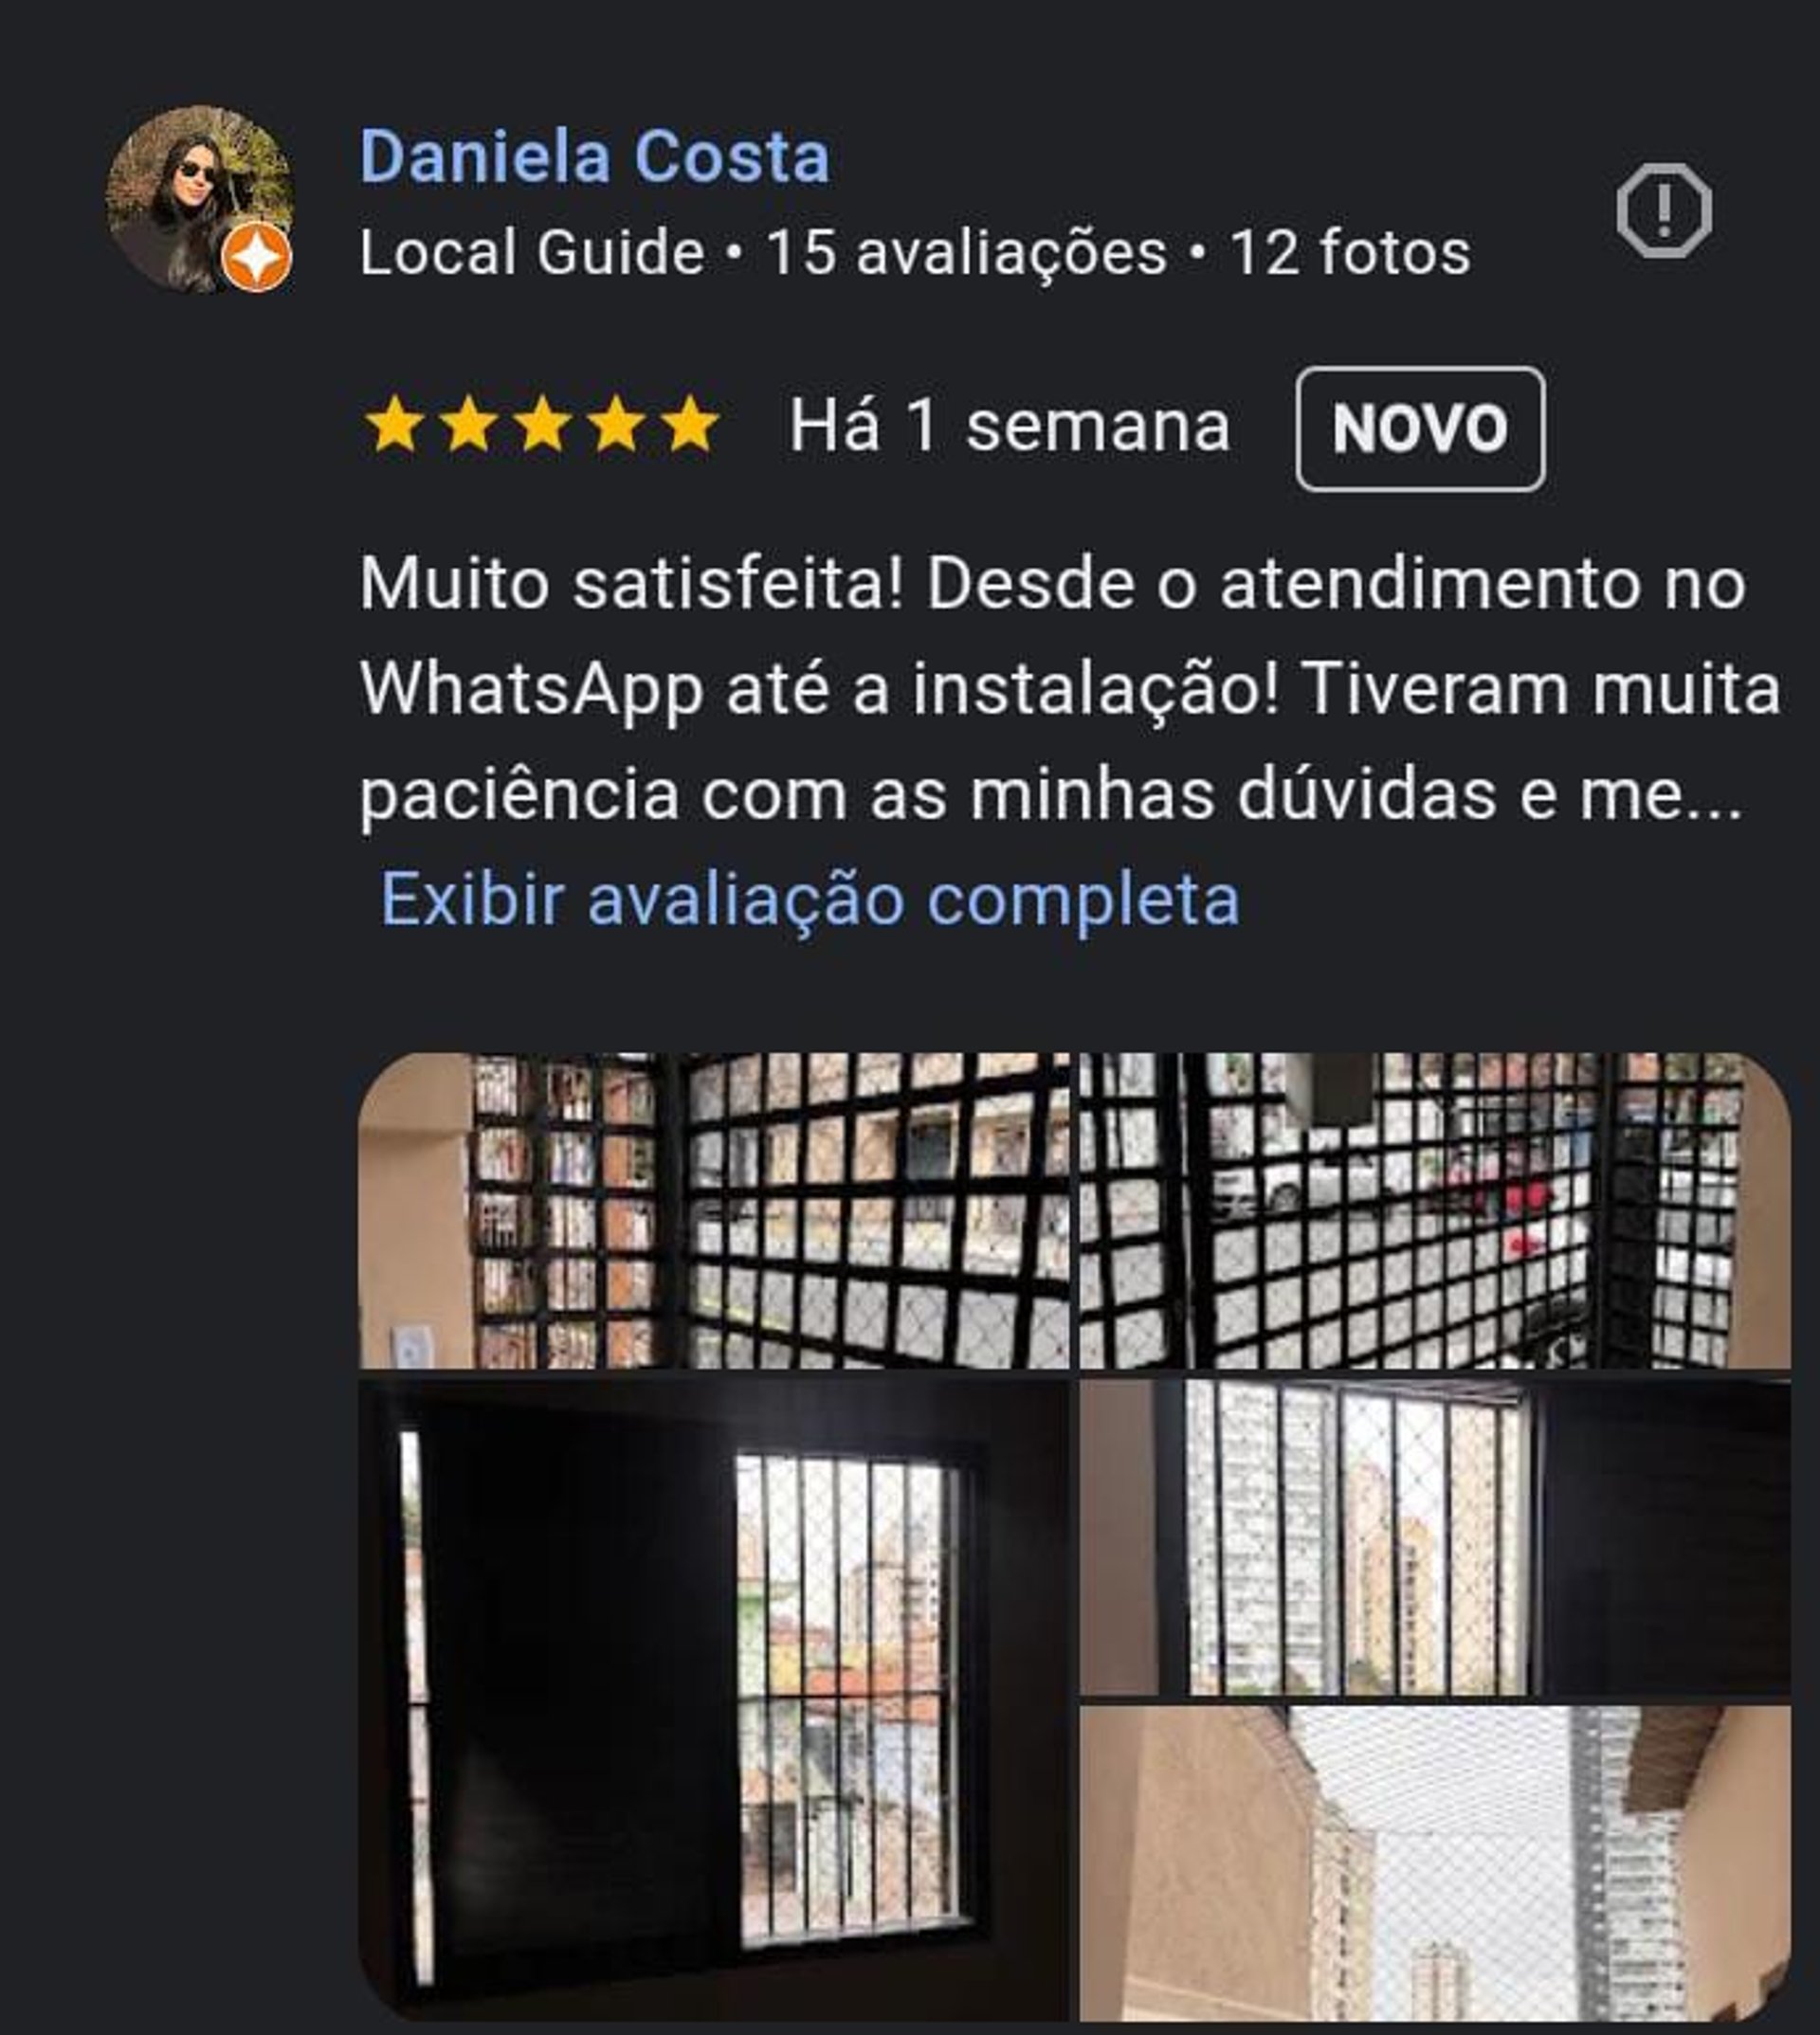Open the Daniela Costa reviewer name link
This screenshot has height=2035, width=1820.
click(x=594, y=158)
